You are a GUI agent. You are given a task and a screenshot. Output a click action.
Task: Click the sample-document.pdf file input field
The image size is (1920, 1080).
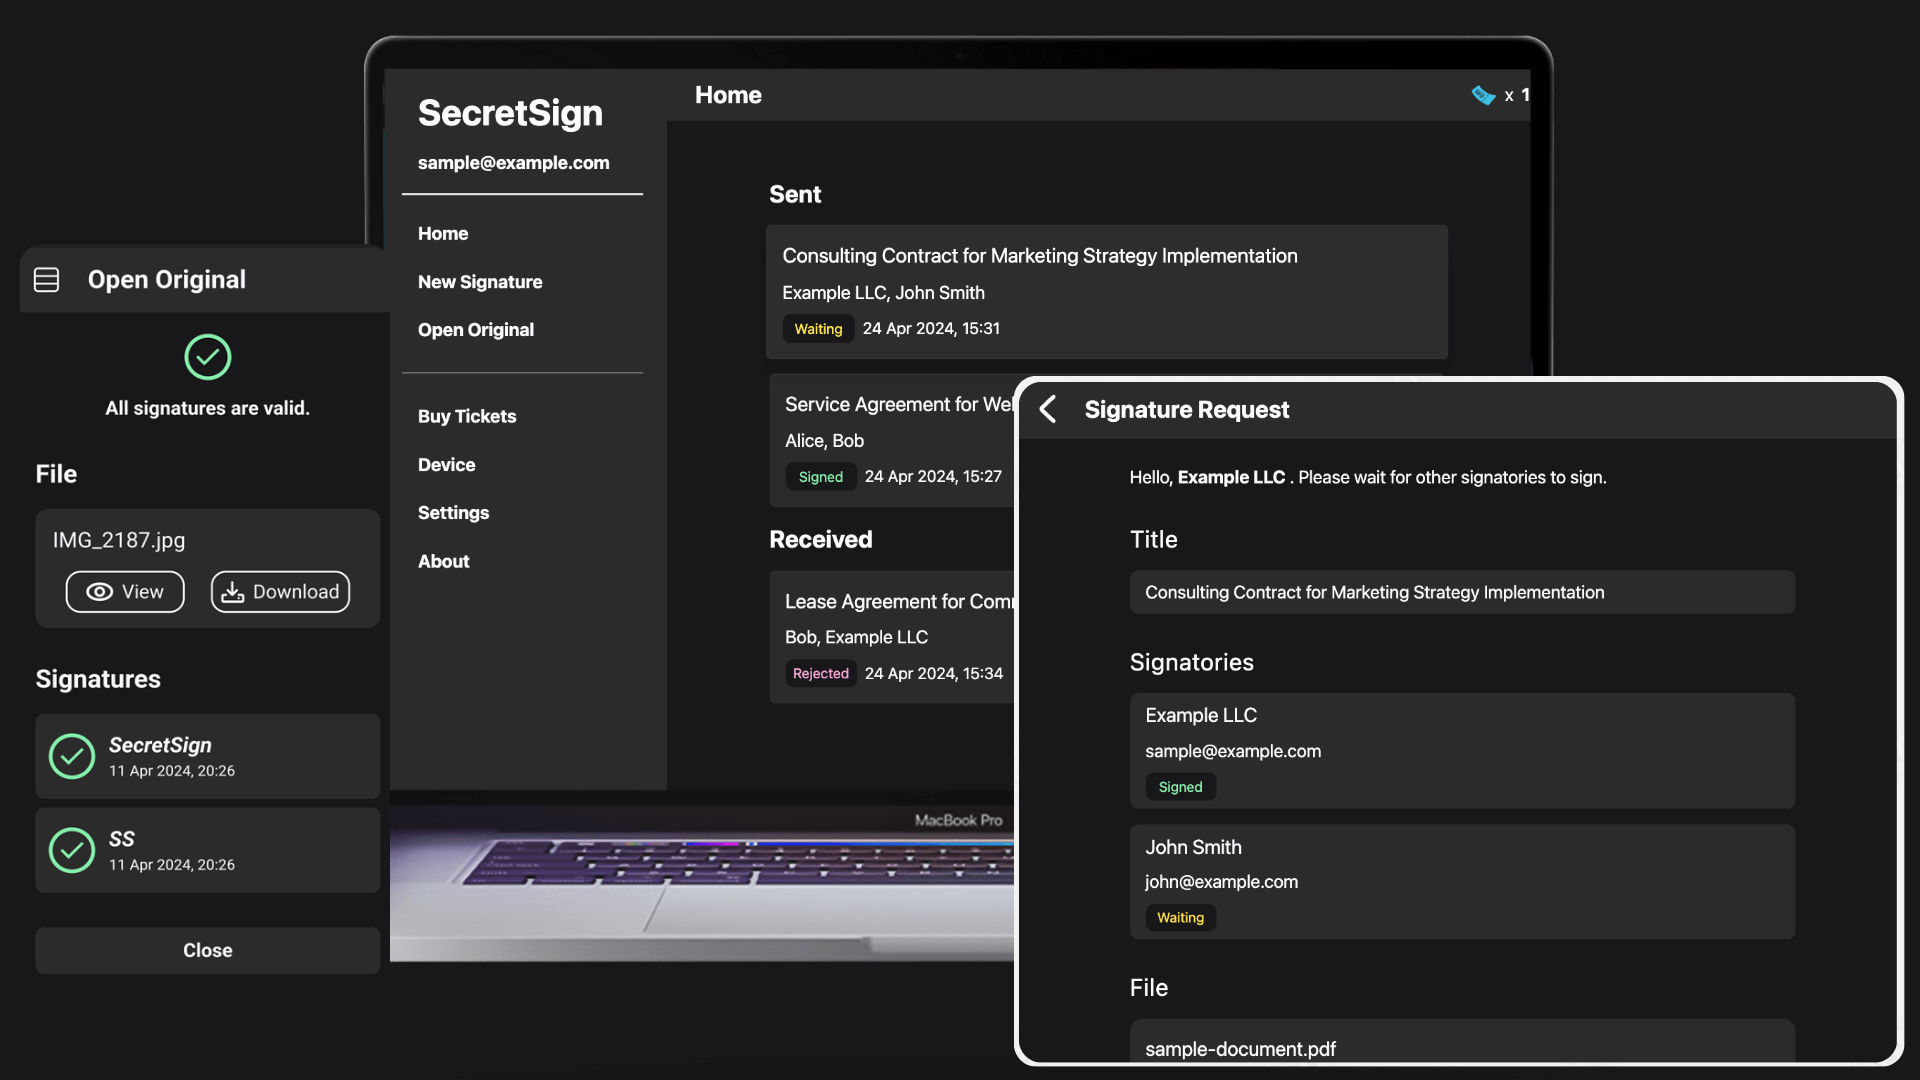pyautogui.click(x=1461, y=1046)
